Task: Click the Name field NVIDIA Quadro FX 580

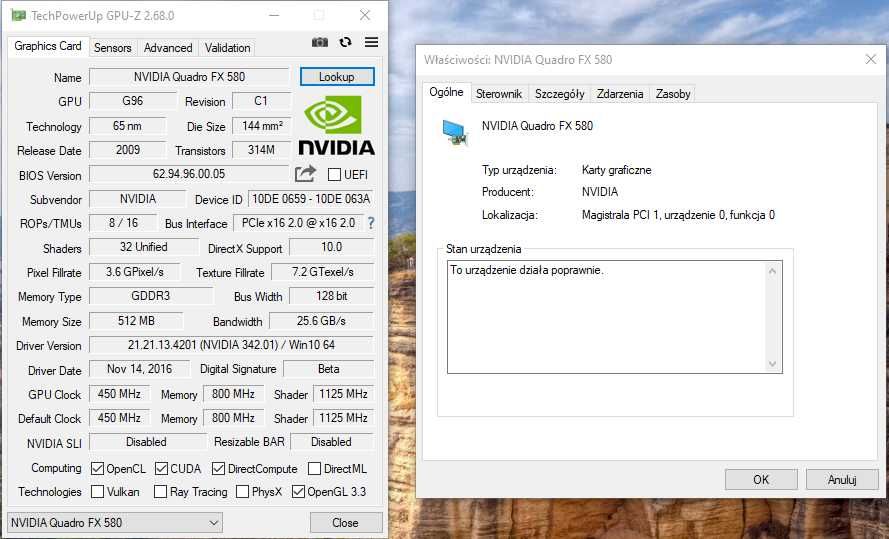Action: [x=189, y=77]
